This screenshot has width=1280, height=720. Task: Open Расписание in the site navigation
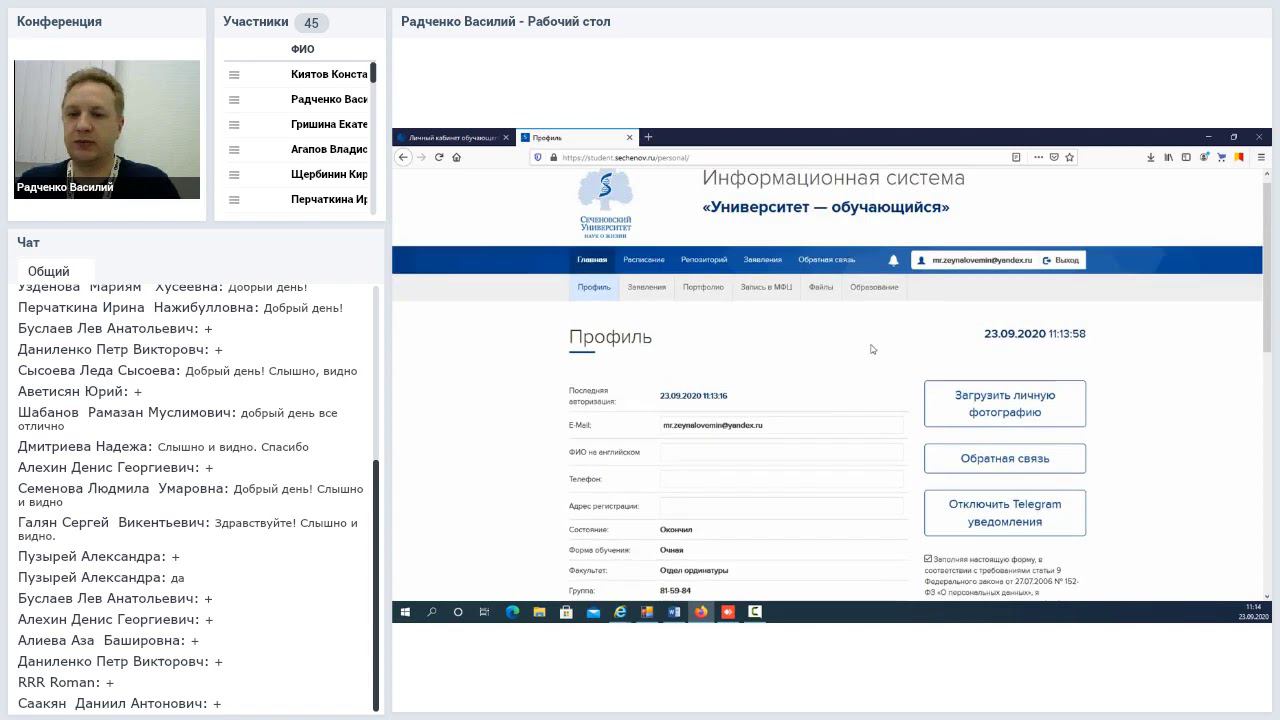[x=644, y=260]
